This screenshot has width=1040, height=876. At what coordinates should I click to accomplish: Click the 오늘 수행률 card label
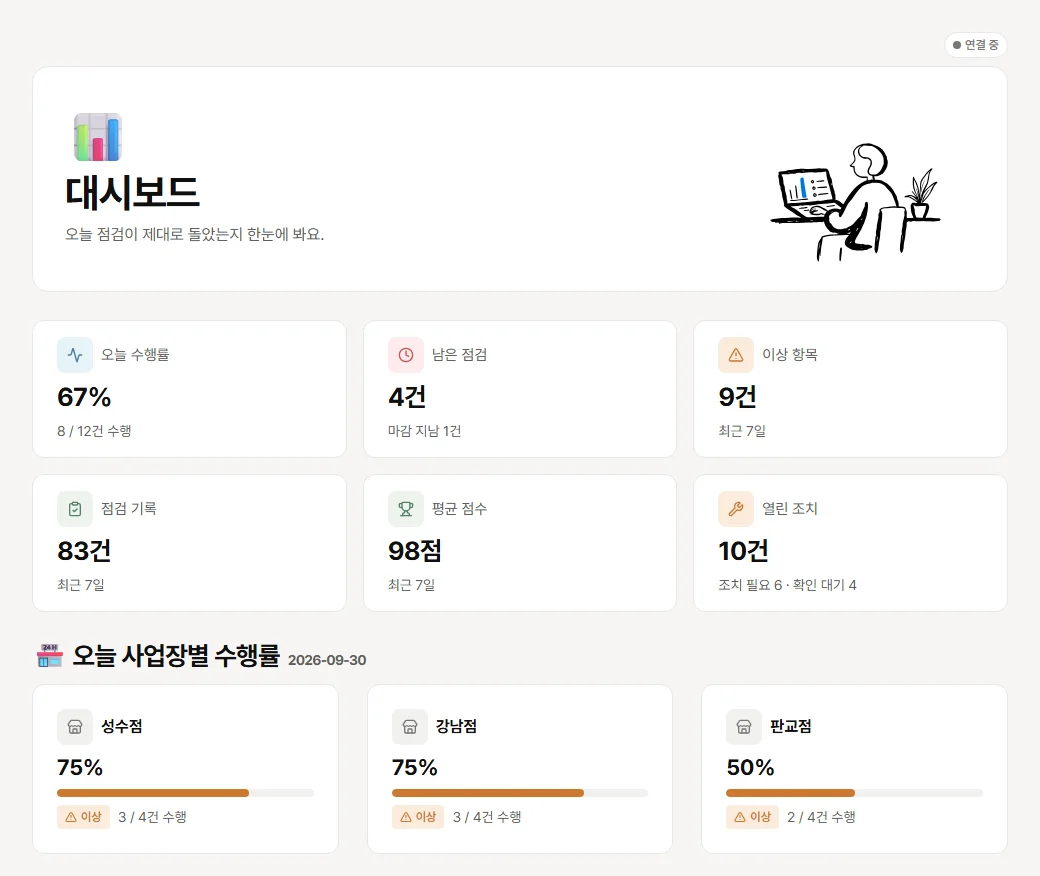coord(135,355)
